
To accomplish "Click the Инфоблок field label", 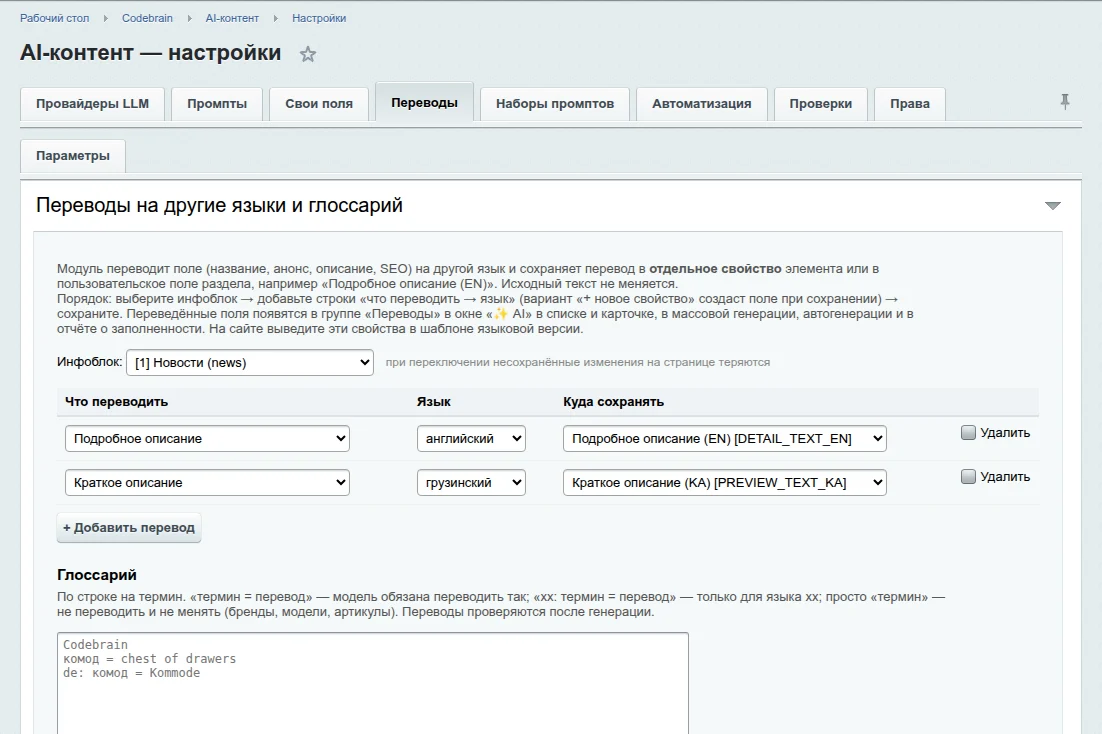I will 90,362.
